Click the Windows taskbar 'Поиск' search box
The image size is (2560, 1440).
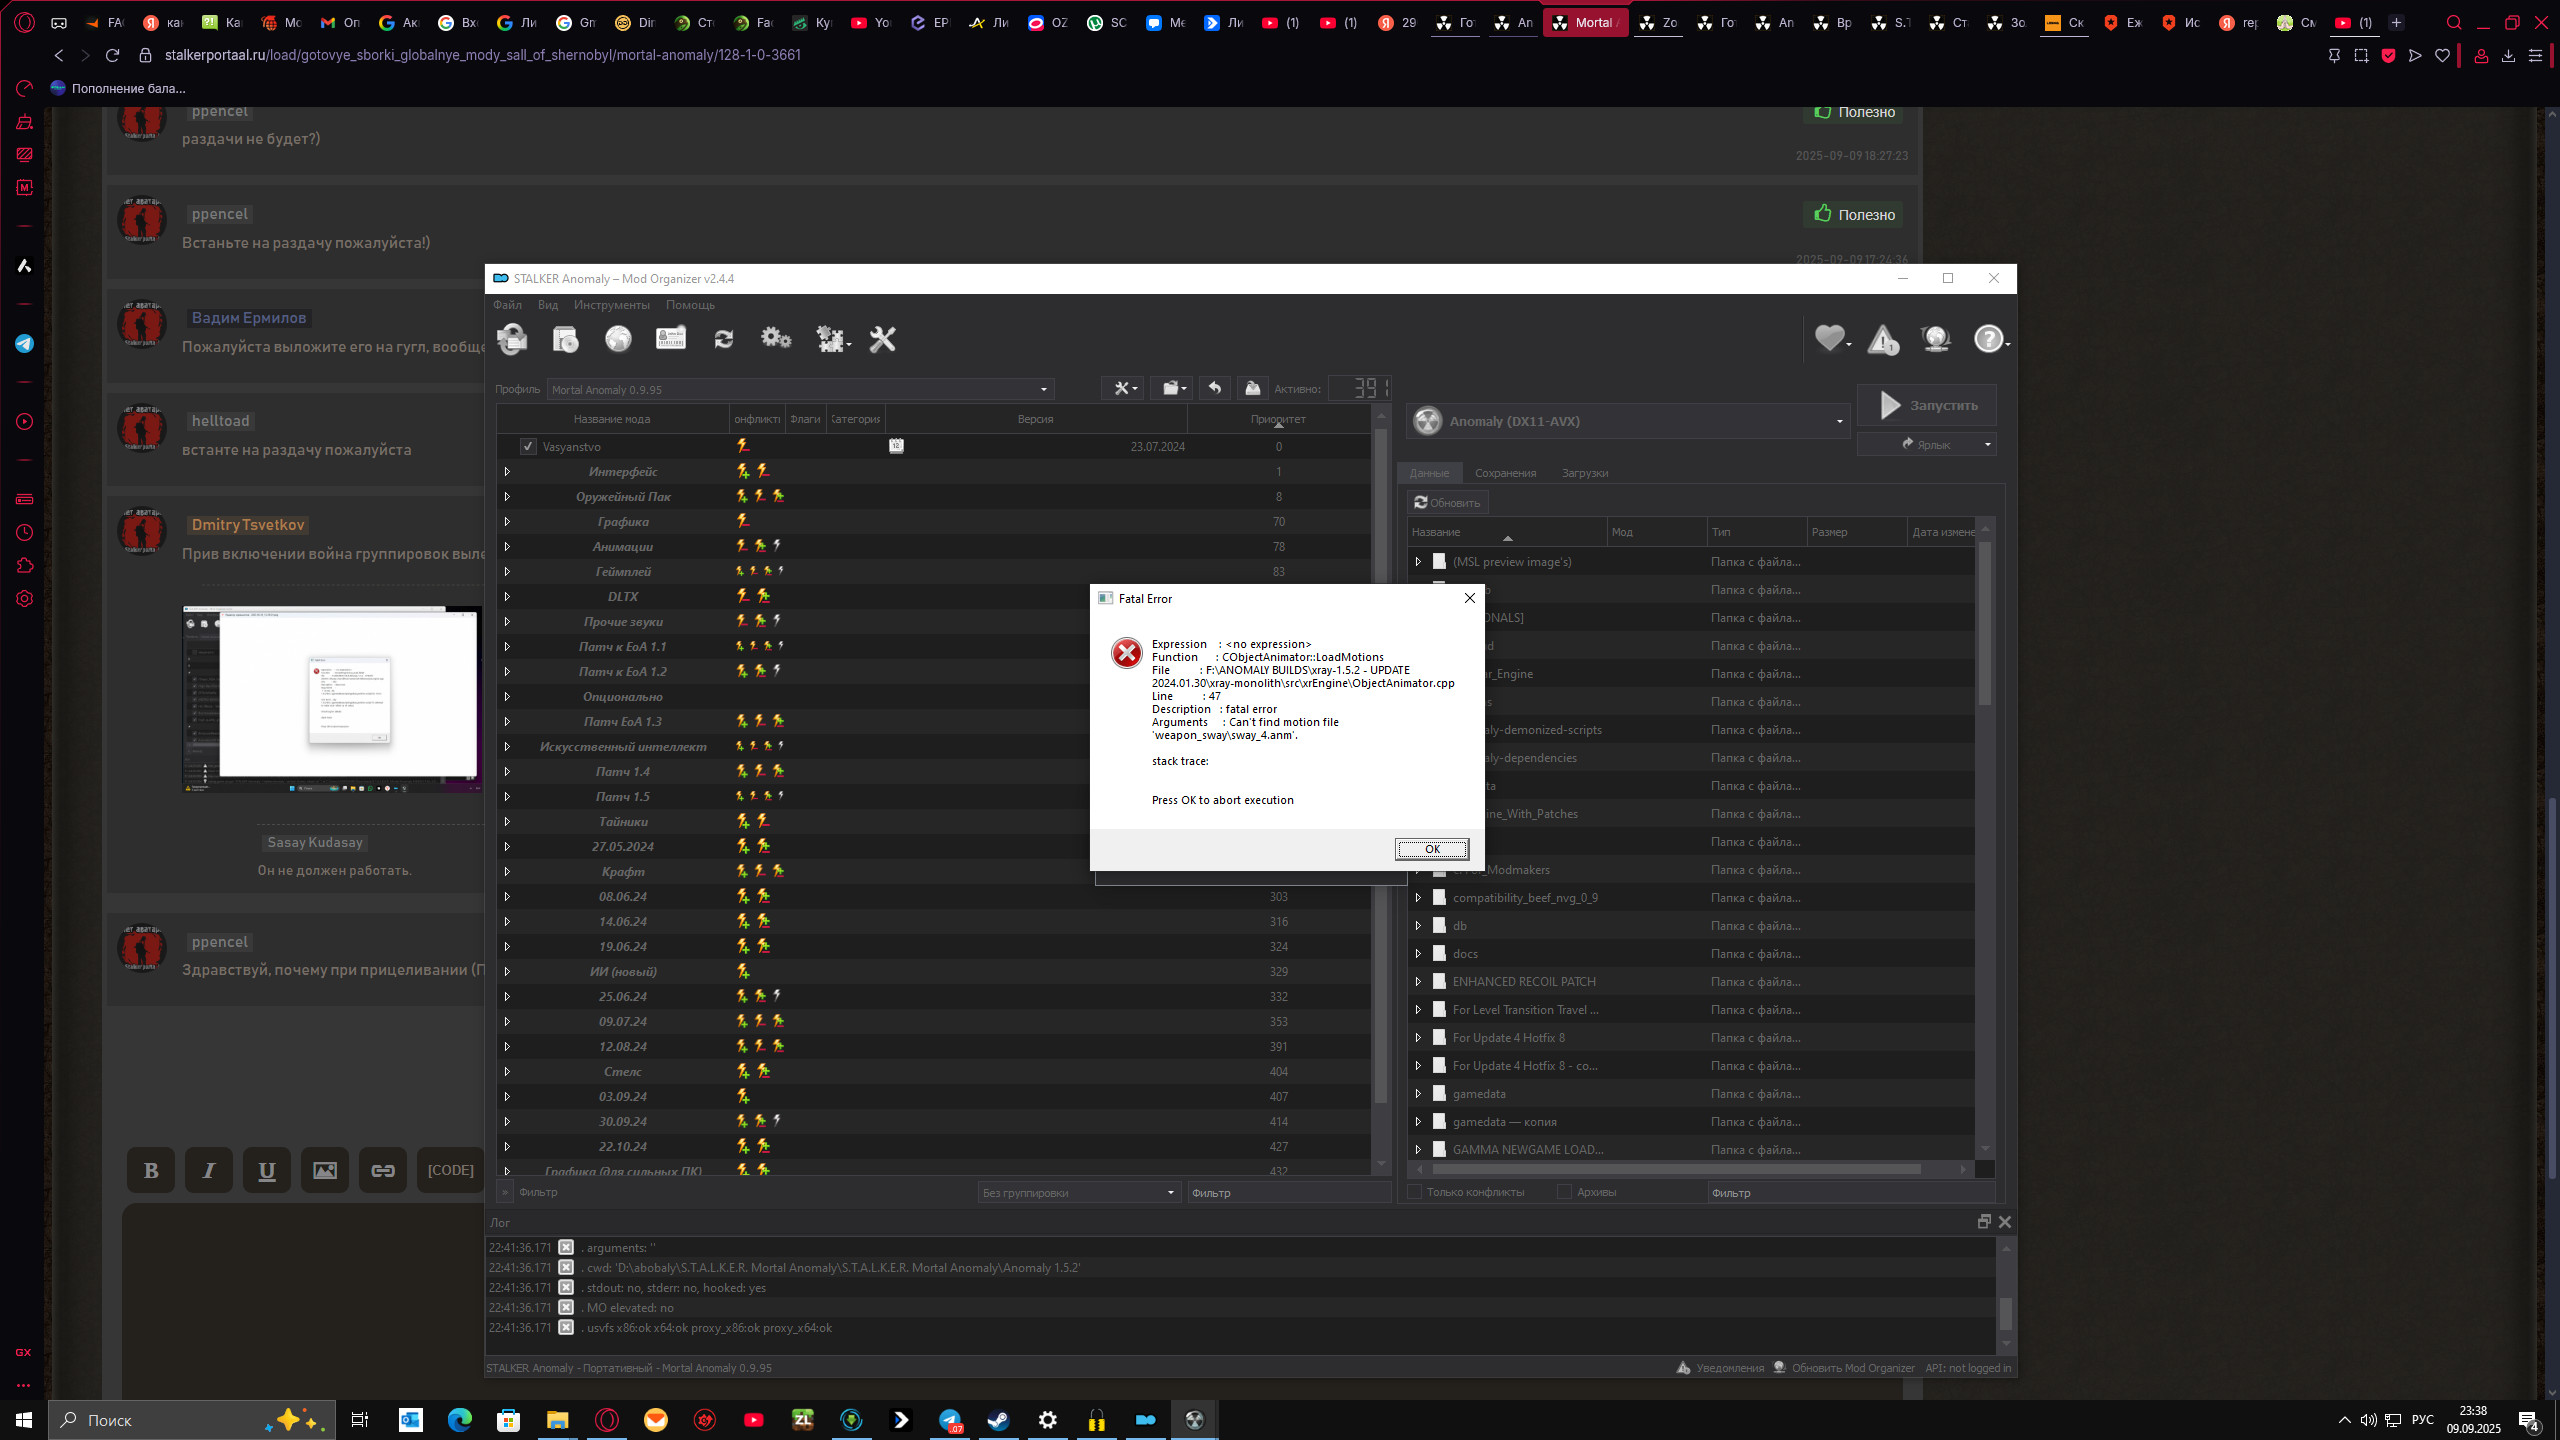192,1420
